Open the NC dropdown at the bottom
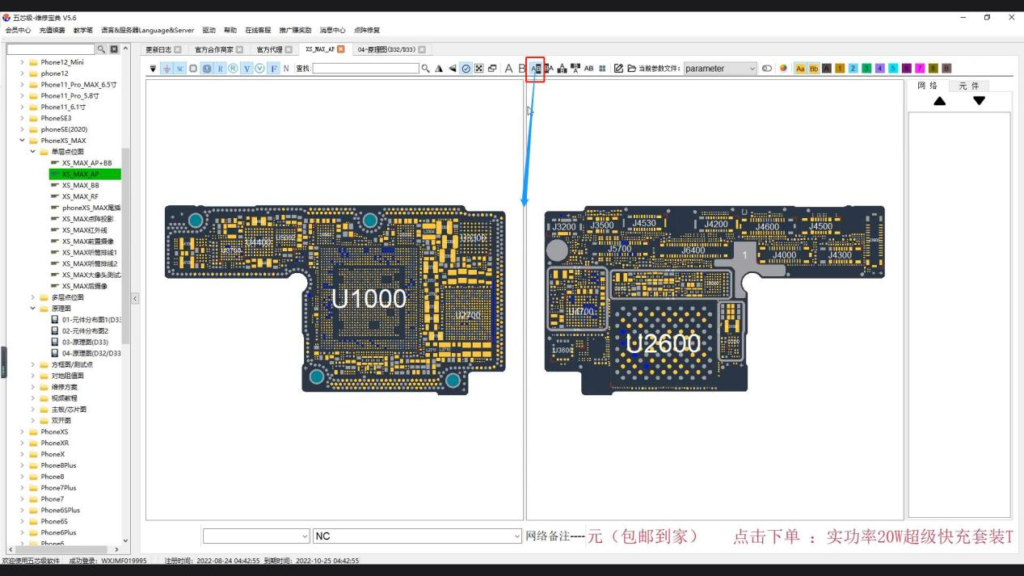The image size is (1024, 576). coord(417,536)
